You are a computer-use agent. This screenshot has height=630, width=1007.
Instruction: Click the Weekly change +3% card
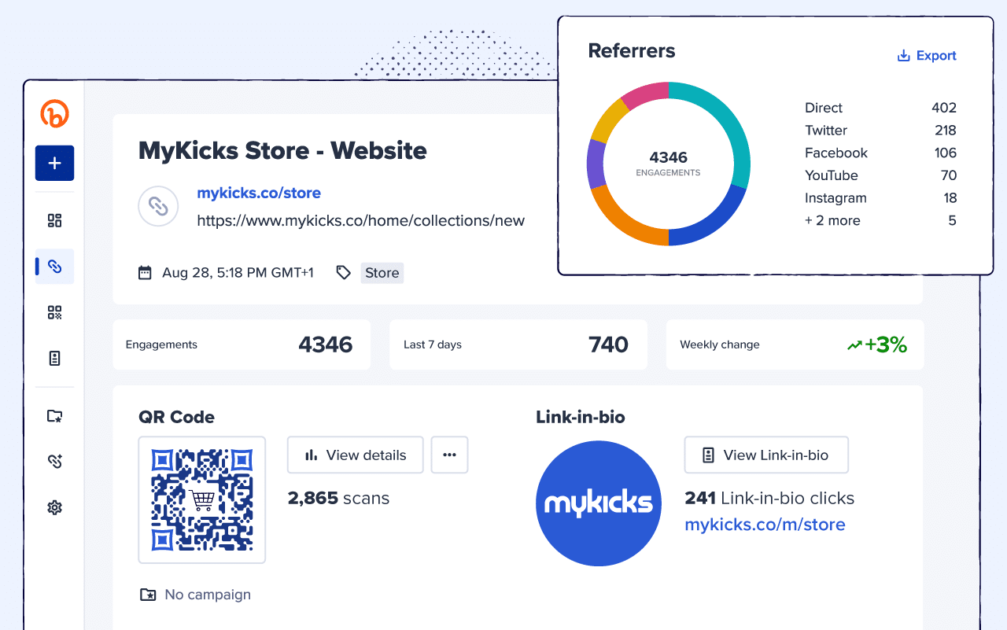coord(795,345)
